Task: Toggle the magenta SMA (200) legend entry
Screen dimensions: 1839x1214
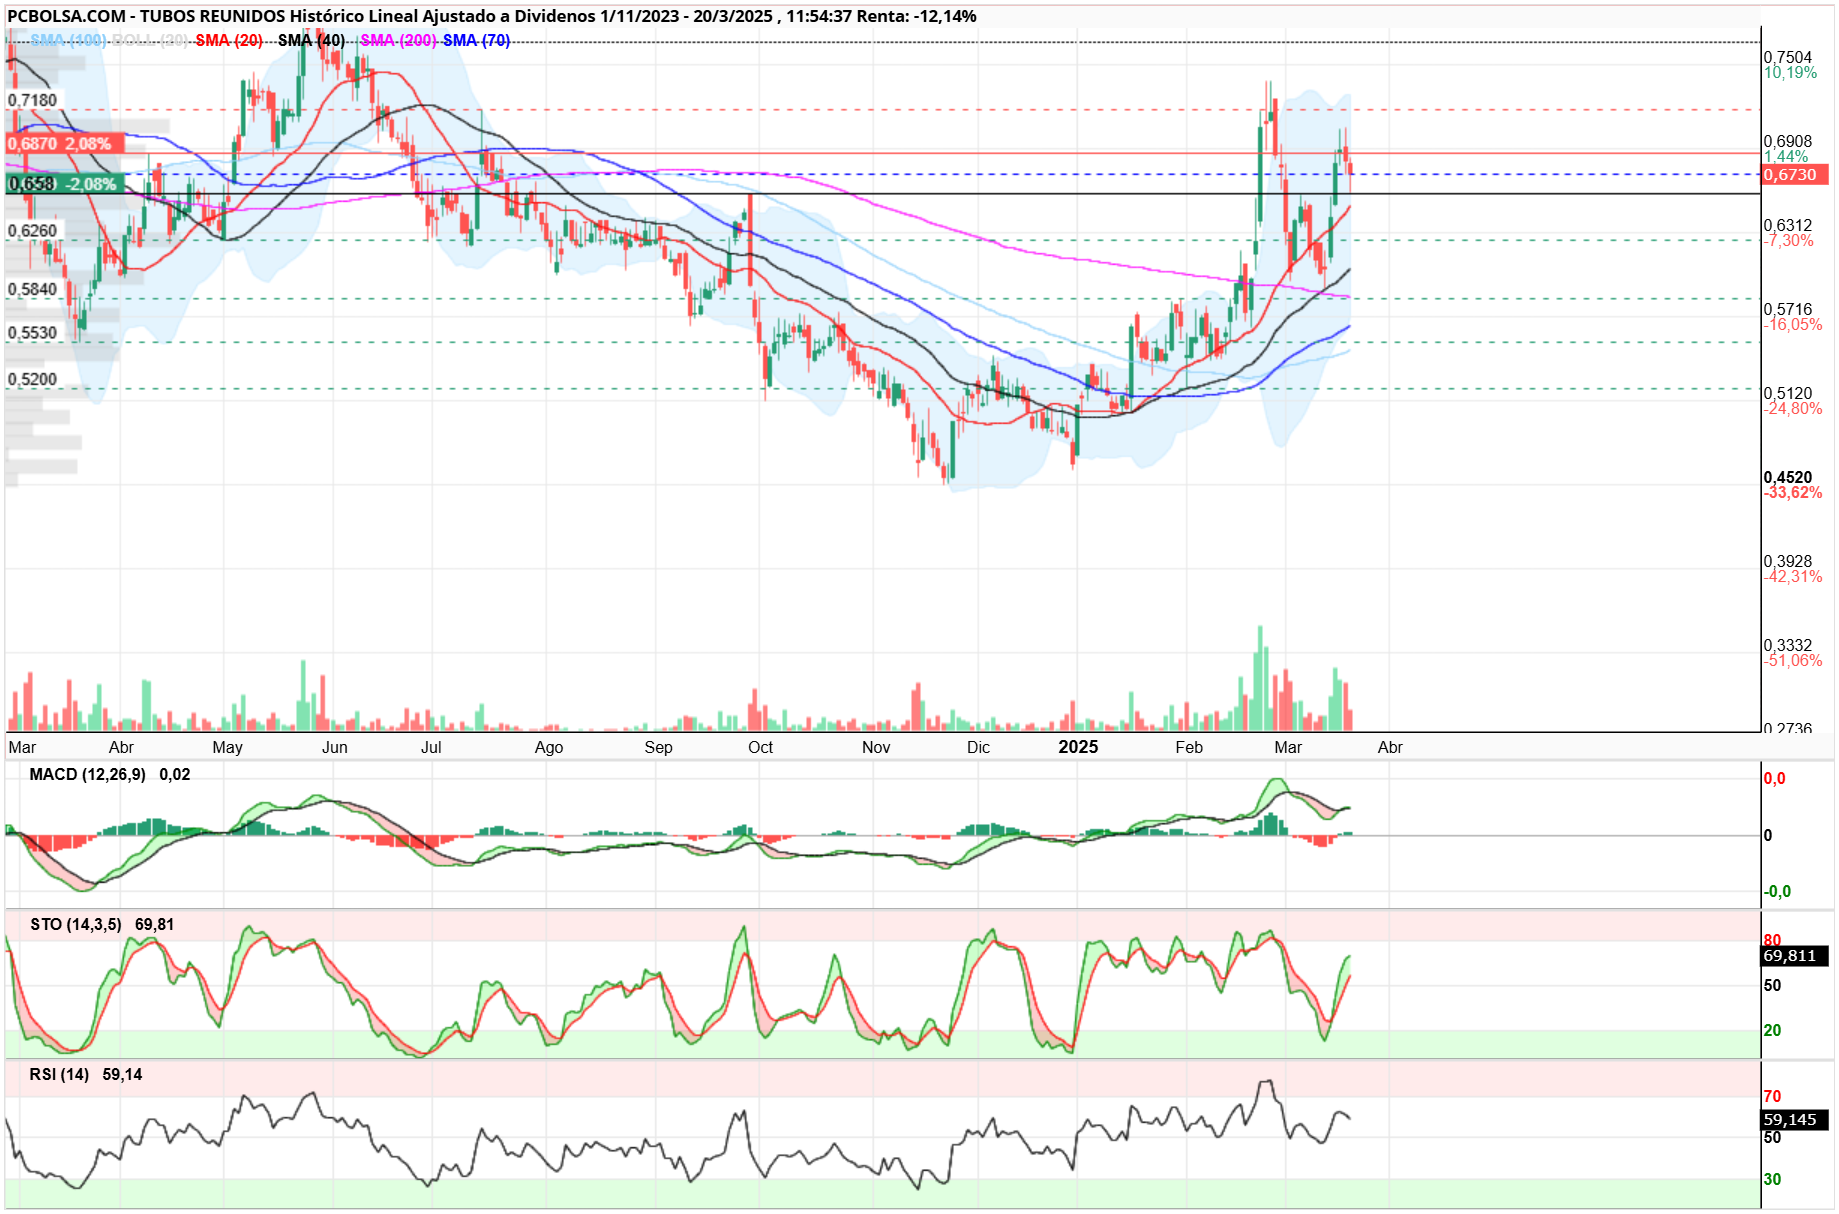Action: coord(398,40)
